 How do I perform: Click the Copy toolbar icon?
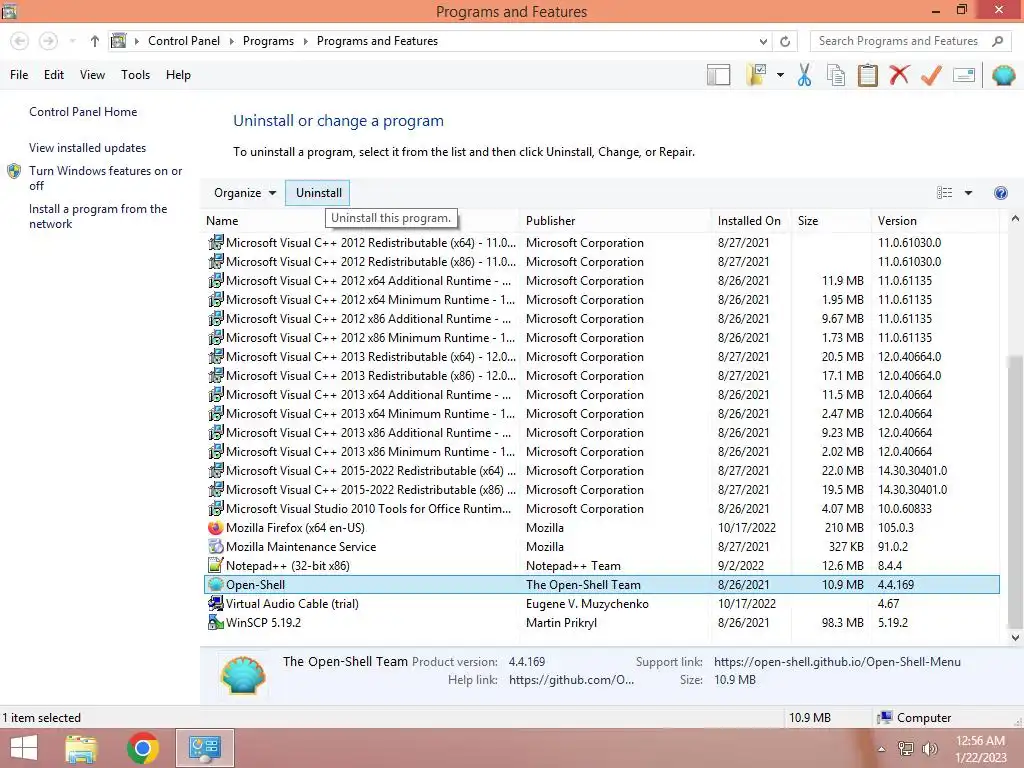coord(836,75)
